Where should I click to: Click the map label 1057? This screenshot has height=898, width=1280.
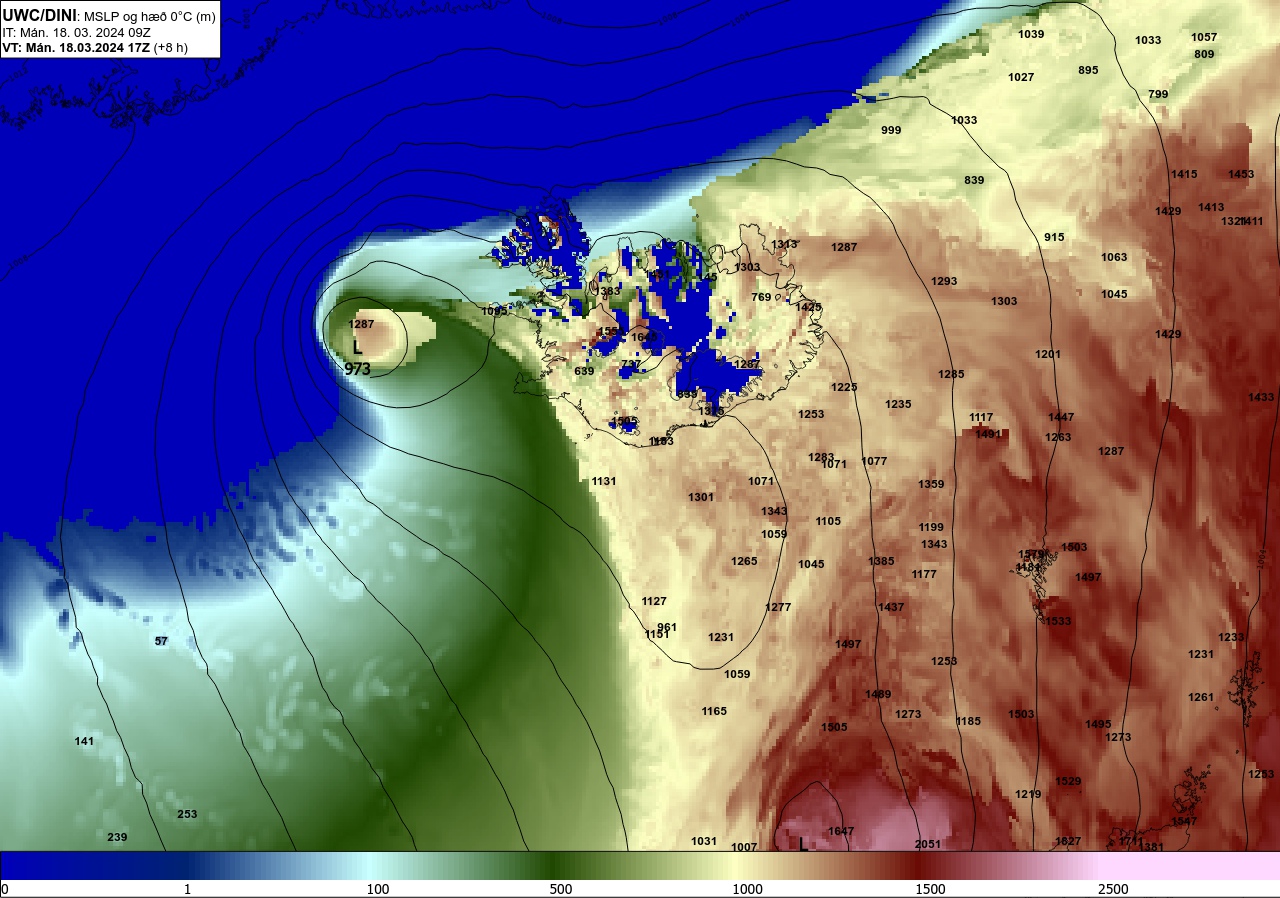point(1204,37)
